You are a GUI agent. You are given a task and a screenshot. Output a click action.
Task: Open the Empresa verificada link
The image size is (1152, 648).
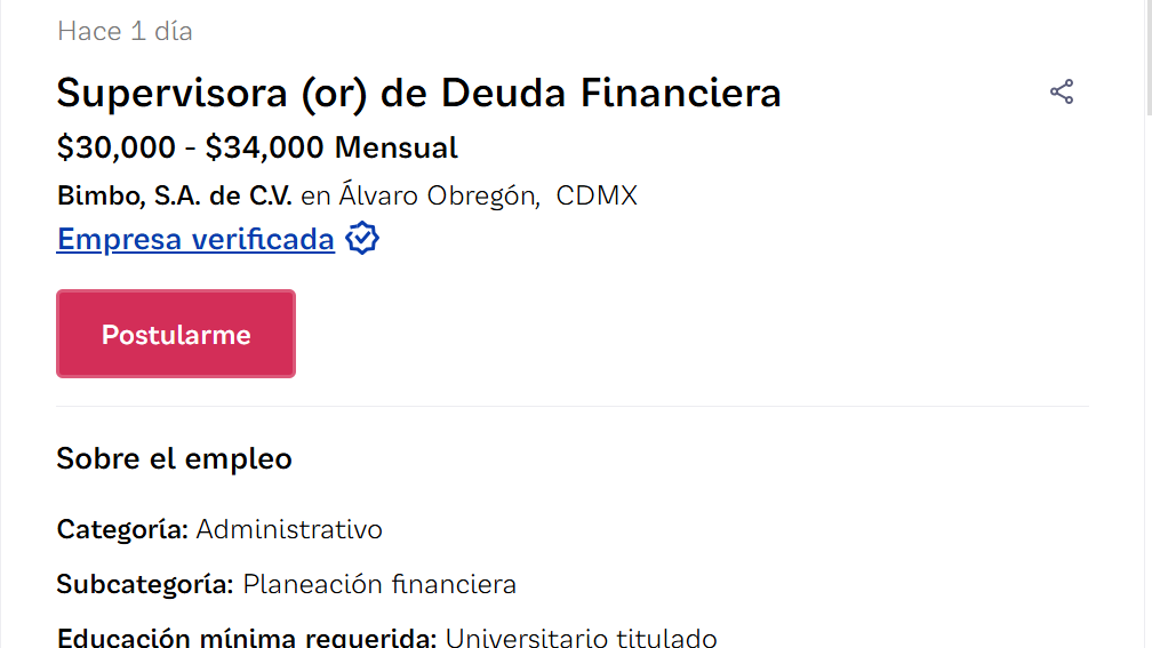(x=195, y=239)
